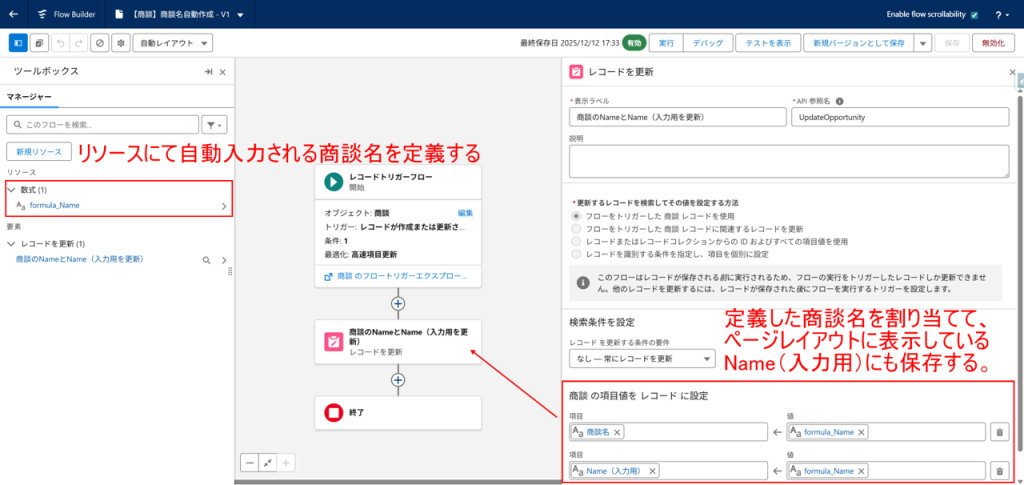Delete the Name（入力用） row with trash icon
This screenshot has height=485, width=1024.
click(1000, 471)
